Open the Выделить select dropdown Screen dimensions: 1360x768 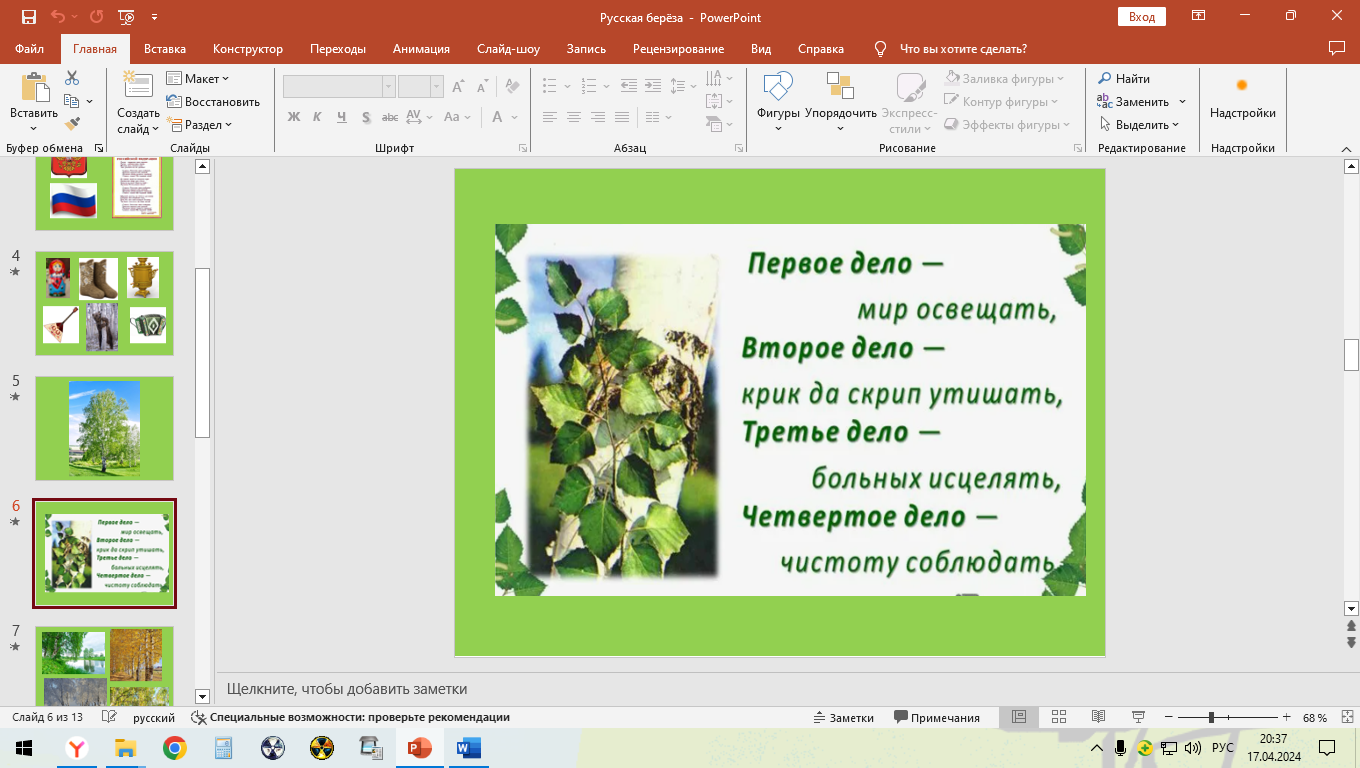1139,125
